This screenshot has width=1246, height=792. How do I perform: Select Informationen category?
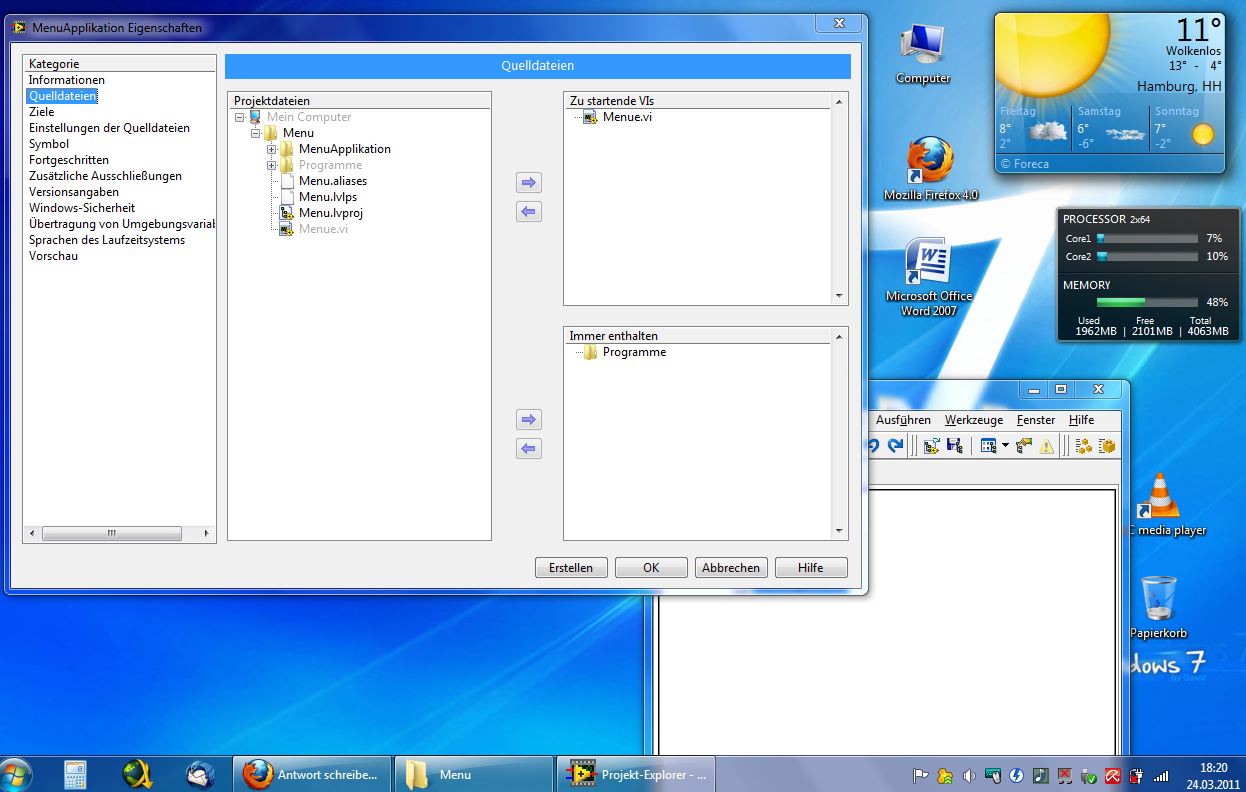[x=66, y=80]
